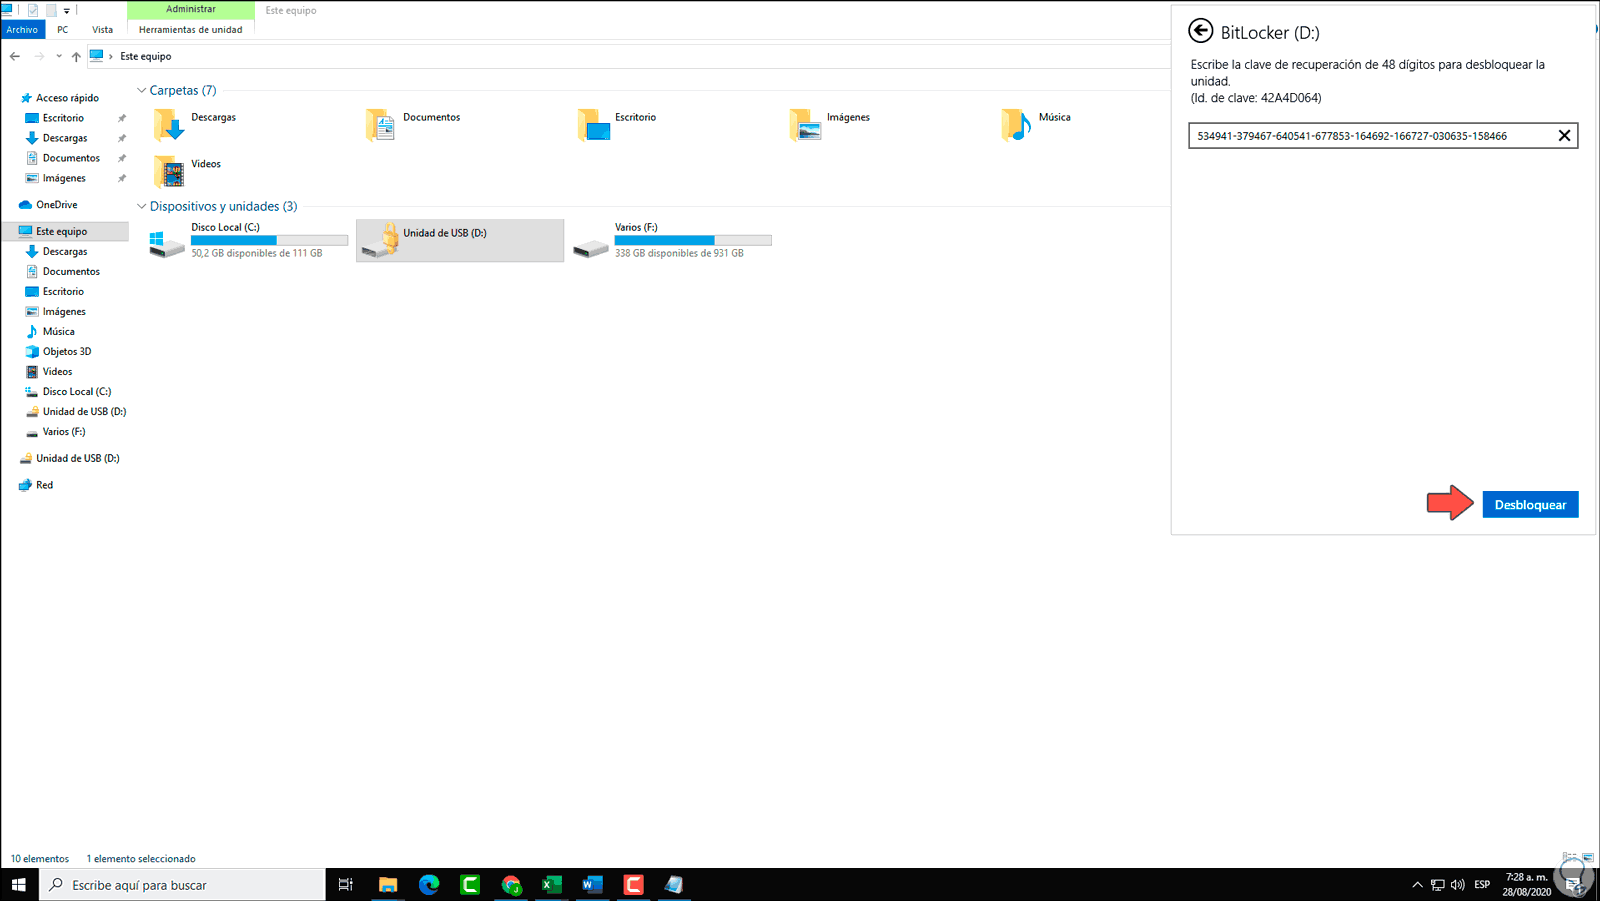1600x901 pixels.
Task: Open the Vista ribbon tab
Action: coord(102,30)
